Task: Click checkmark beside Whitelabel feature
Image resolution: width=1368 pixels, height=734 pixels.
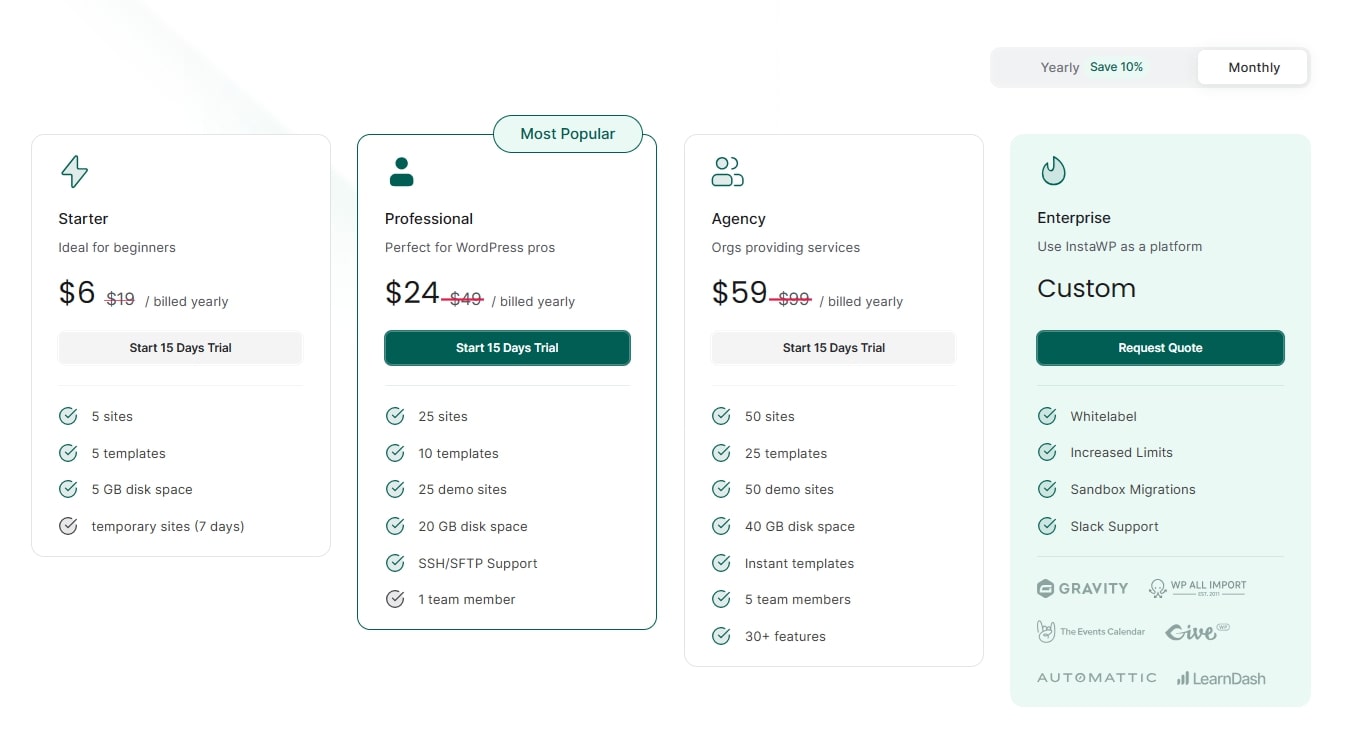Action: point(1047,416)
